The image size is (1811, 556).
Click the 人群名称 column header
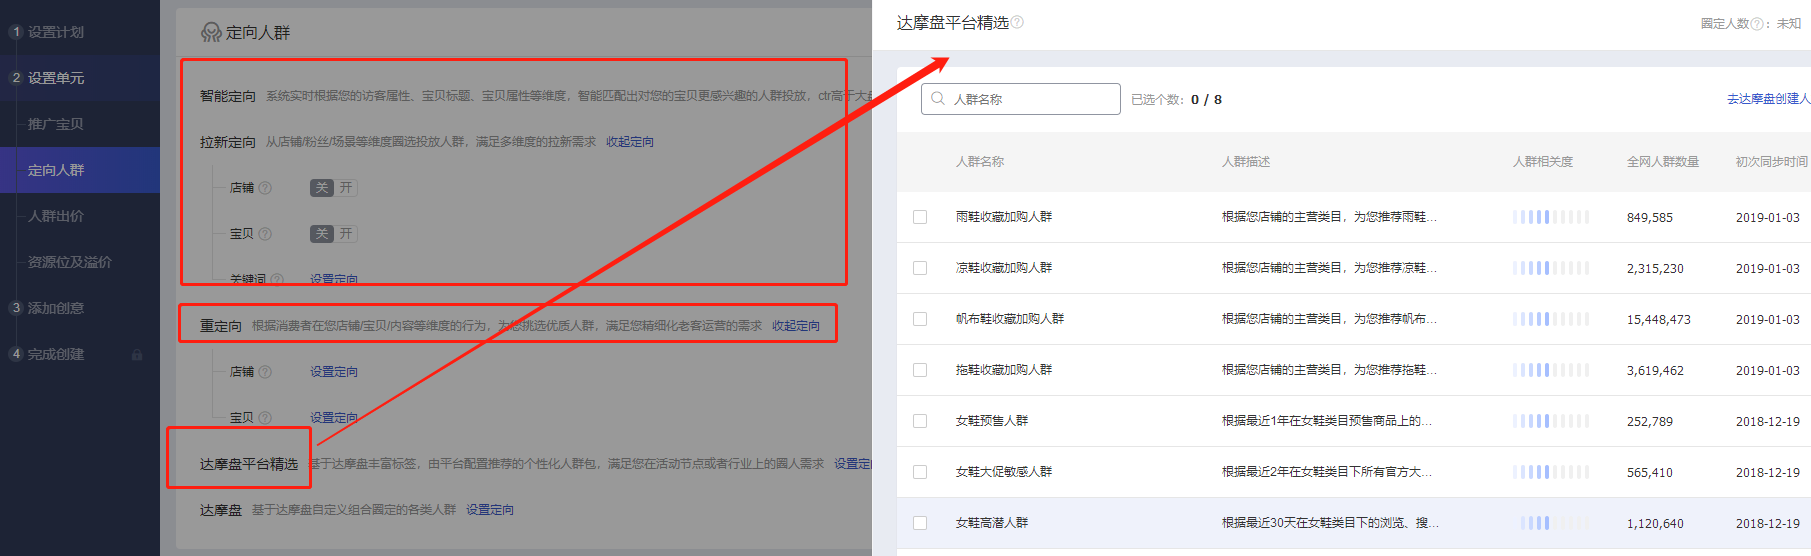click(x=980, y=162)
